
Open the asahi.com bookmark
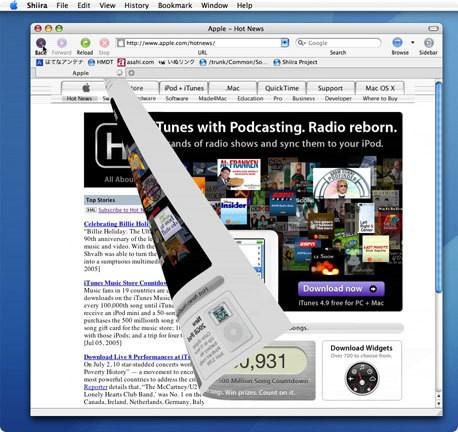(135, 62)
